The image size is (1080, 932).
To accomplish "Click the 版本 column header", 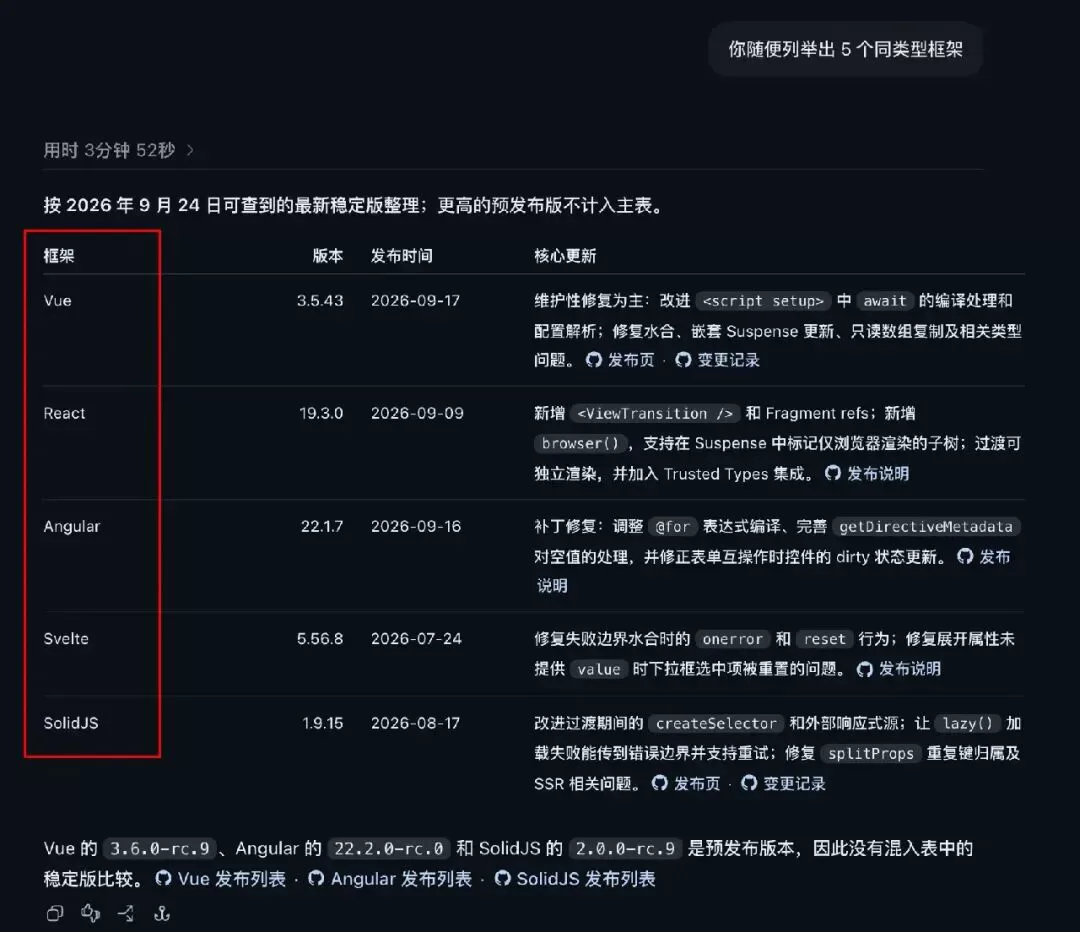I will (x=328, y=256).
